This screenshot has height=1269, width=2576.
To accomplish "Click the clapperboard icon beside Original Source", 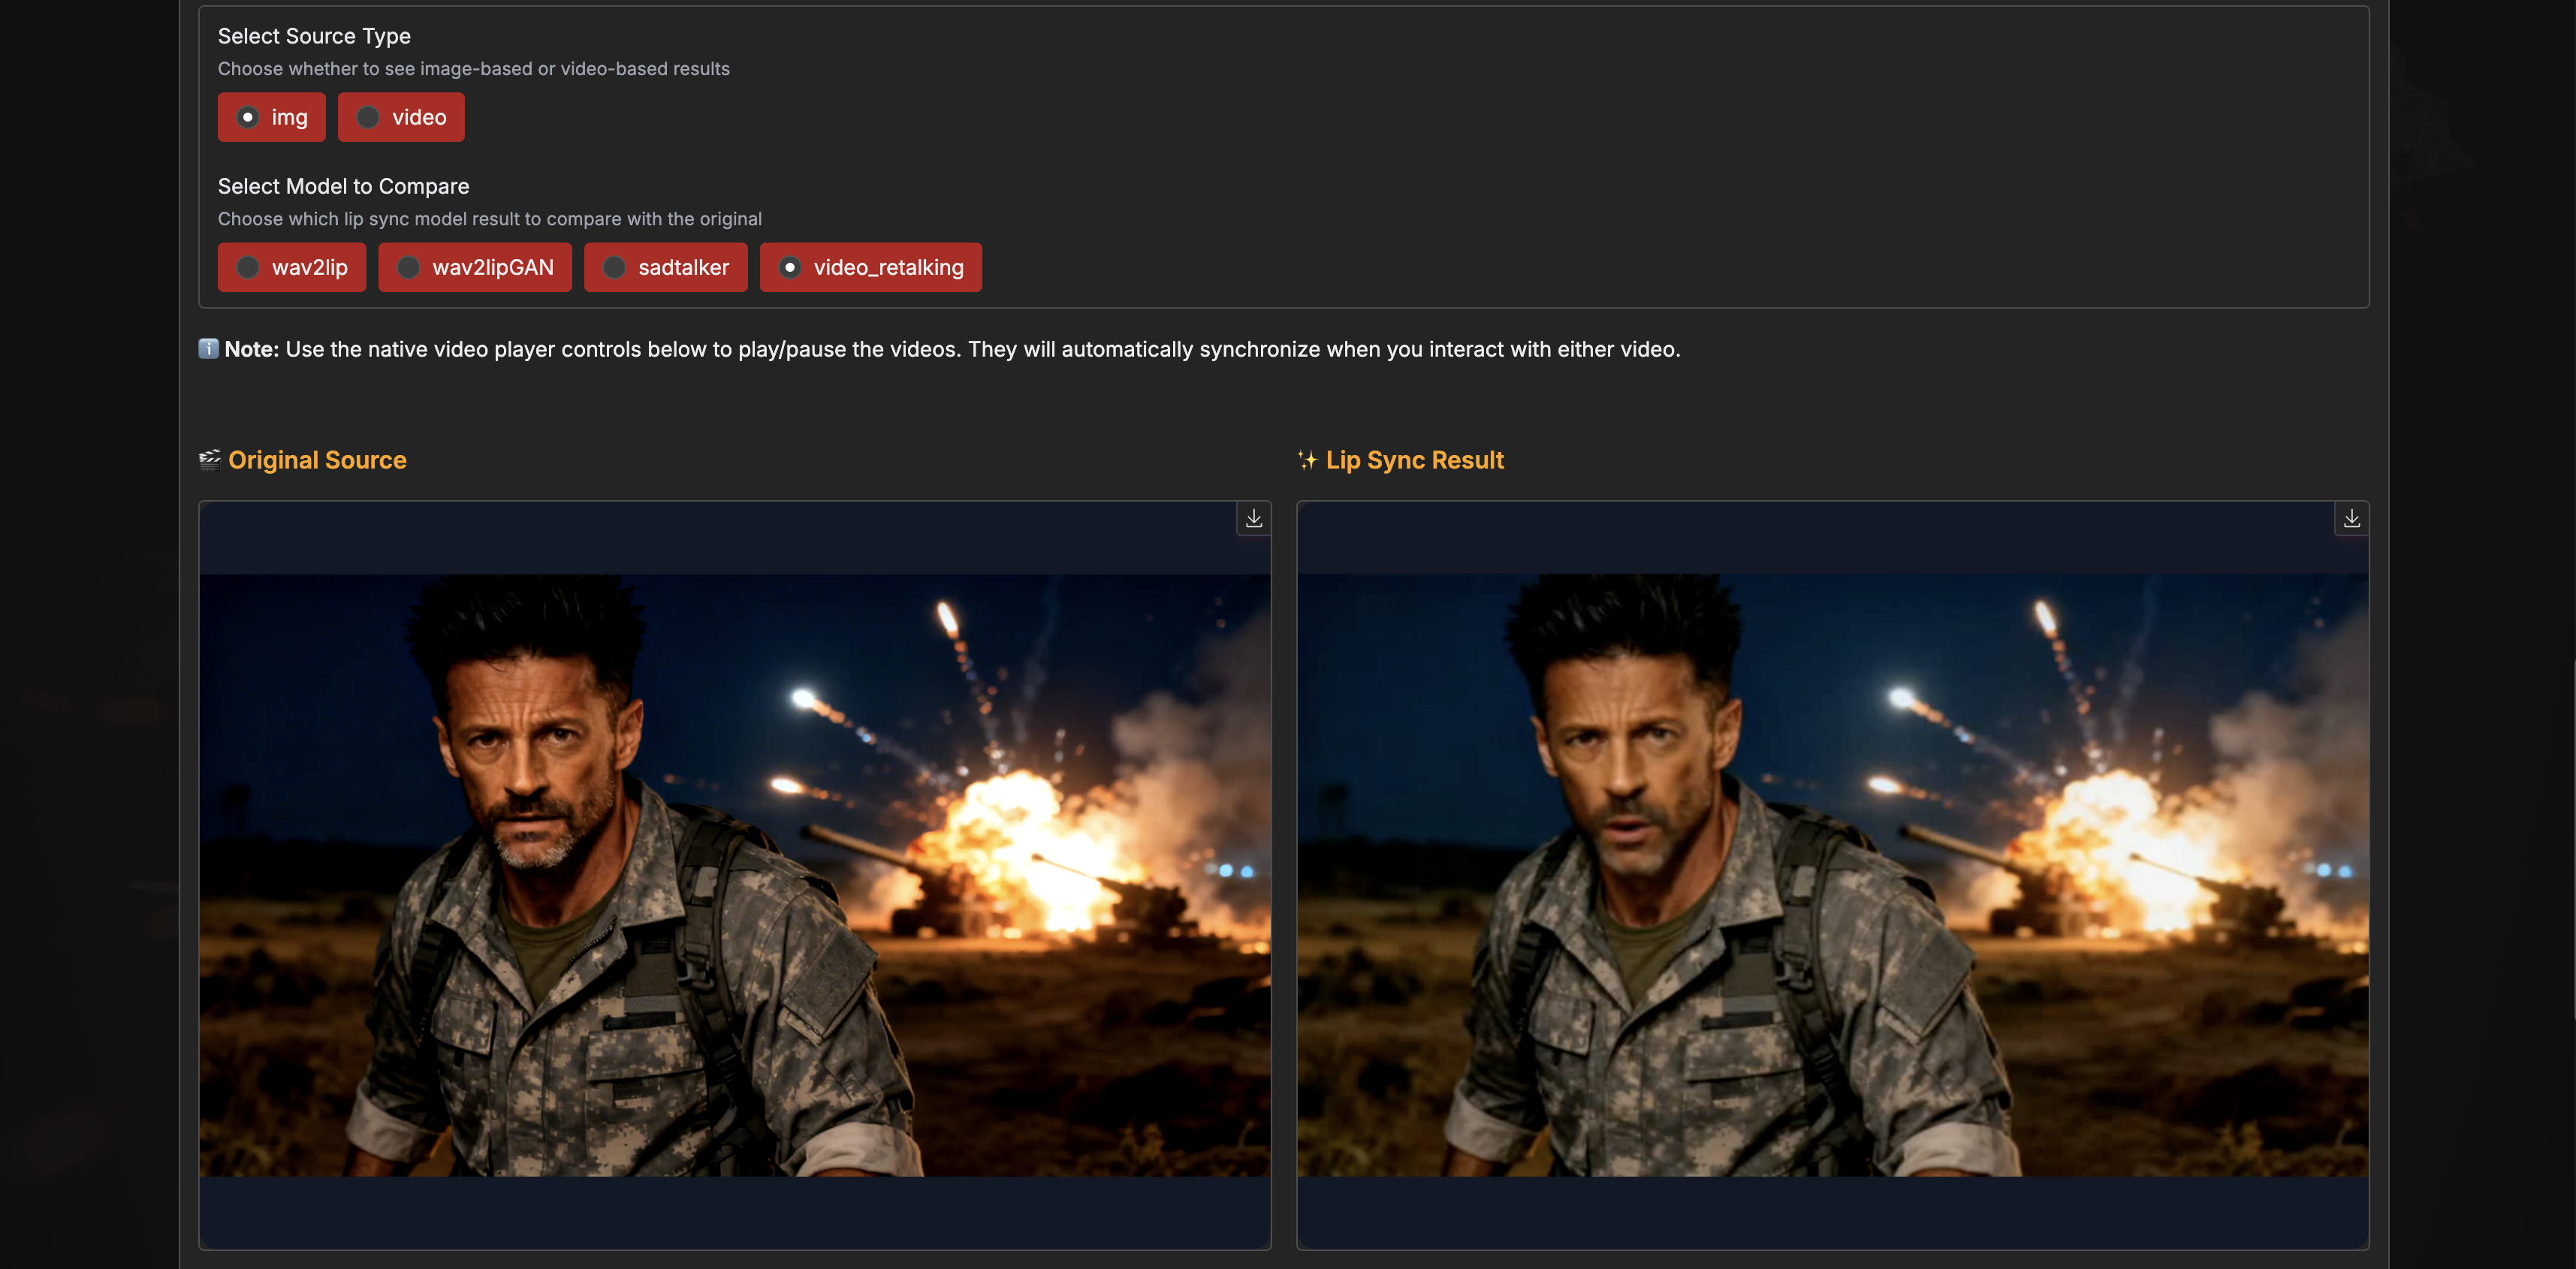I will pyautogui.click(x=209, y=460).
